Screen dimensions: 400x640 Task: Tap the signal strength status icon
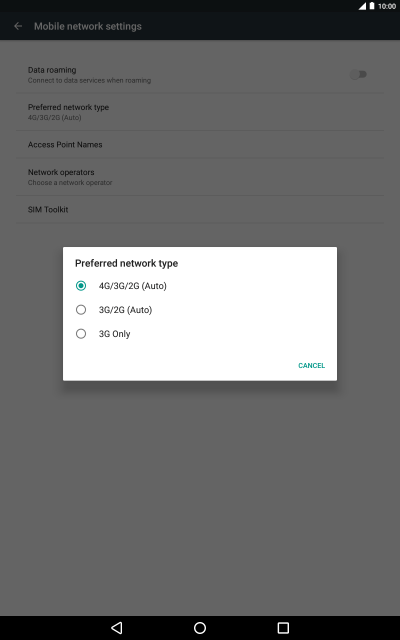click(362, 6)
